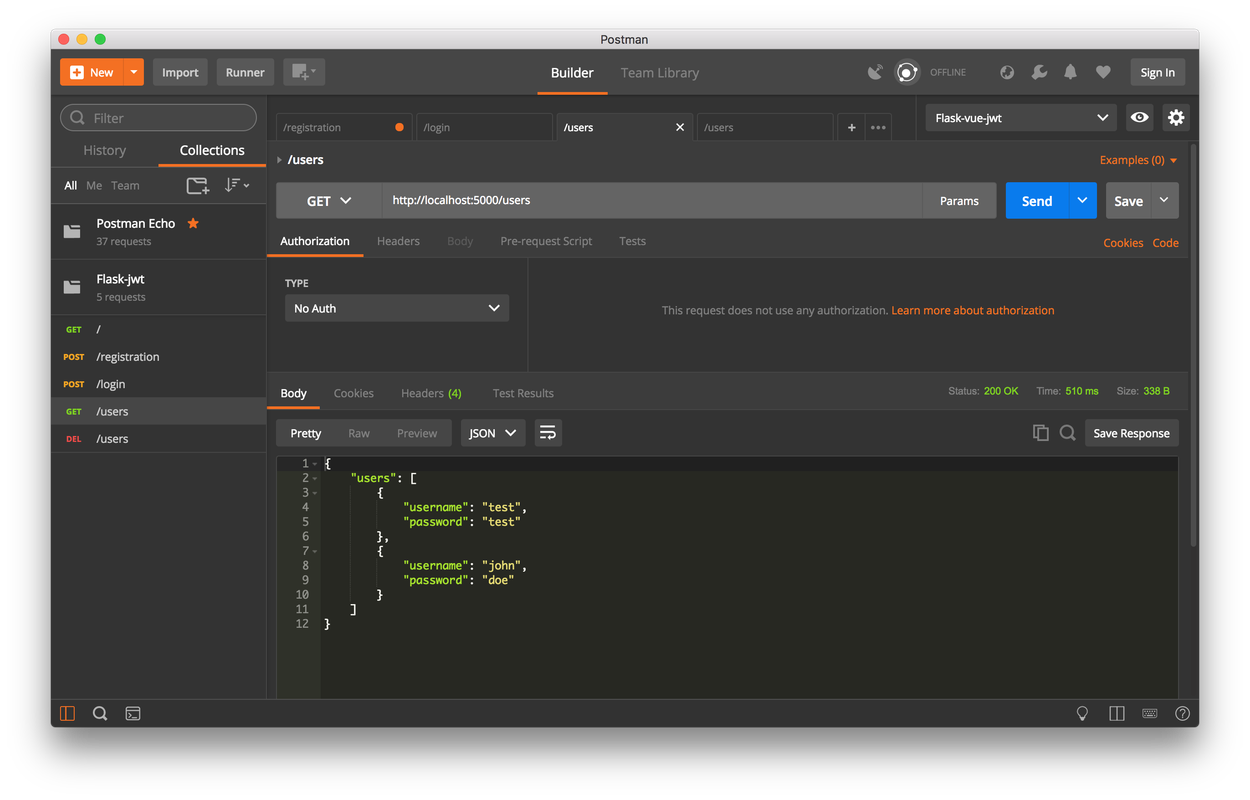
Task: Switch to the Builder tab
Action: (572, 73)
